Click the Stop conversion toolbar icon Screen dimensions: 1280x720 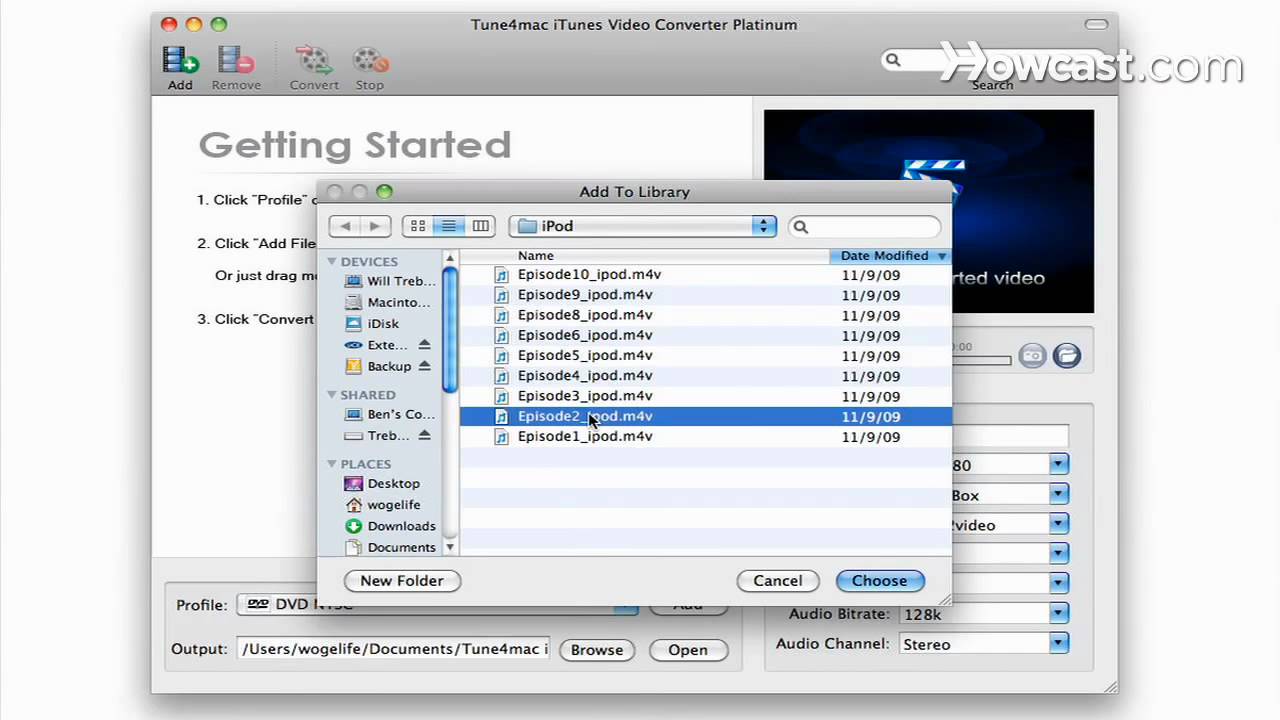370,62
